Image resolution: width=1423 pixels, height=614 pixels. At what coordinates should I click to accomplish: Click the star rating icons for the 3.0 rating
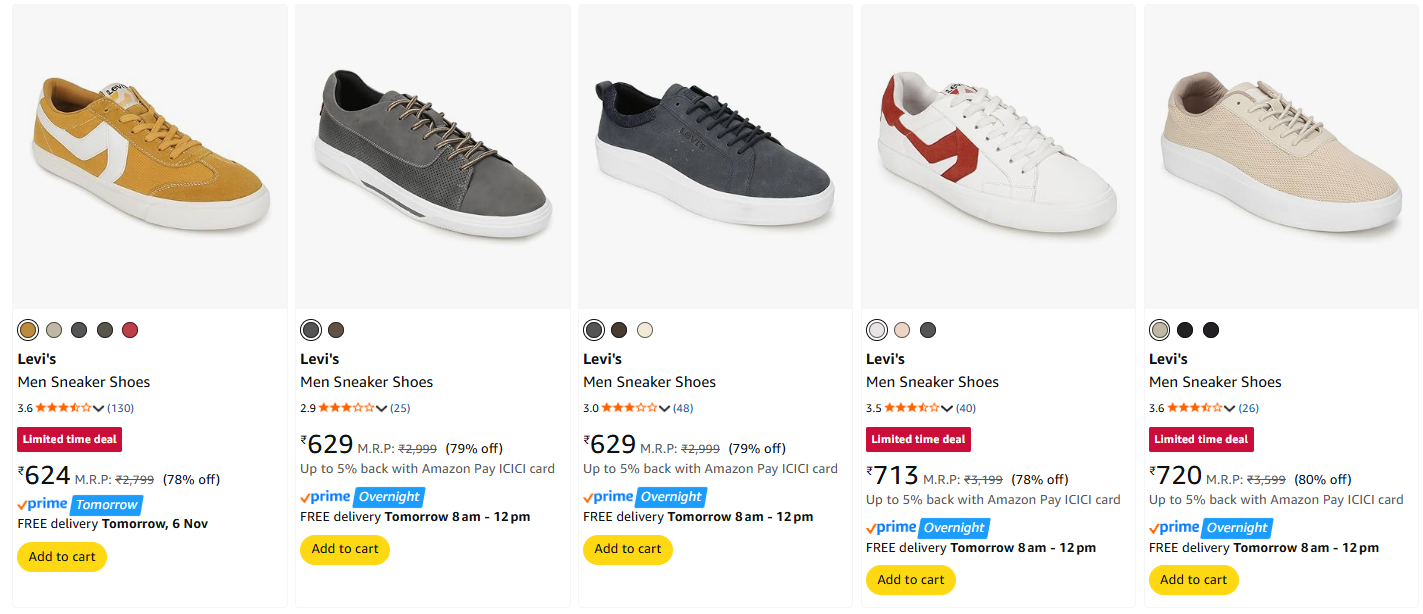coord(630,408)
